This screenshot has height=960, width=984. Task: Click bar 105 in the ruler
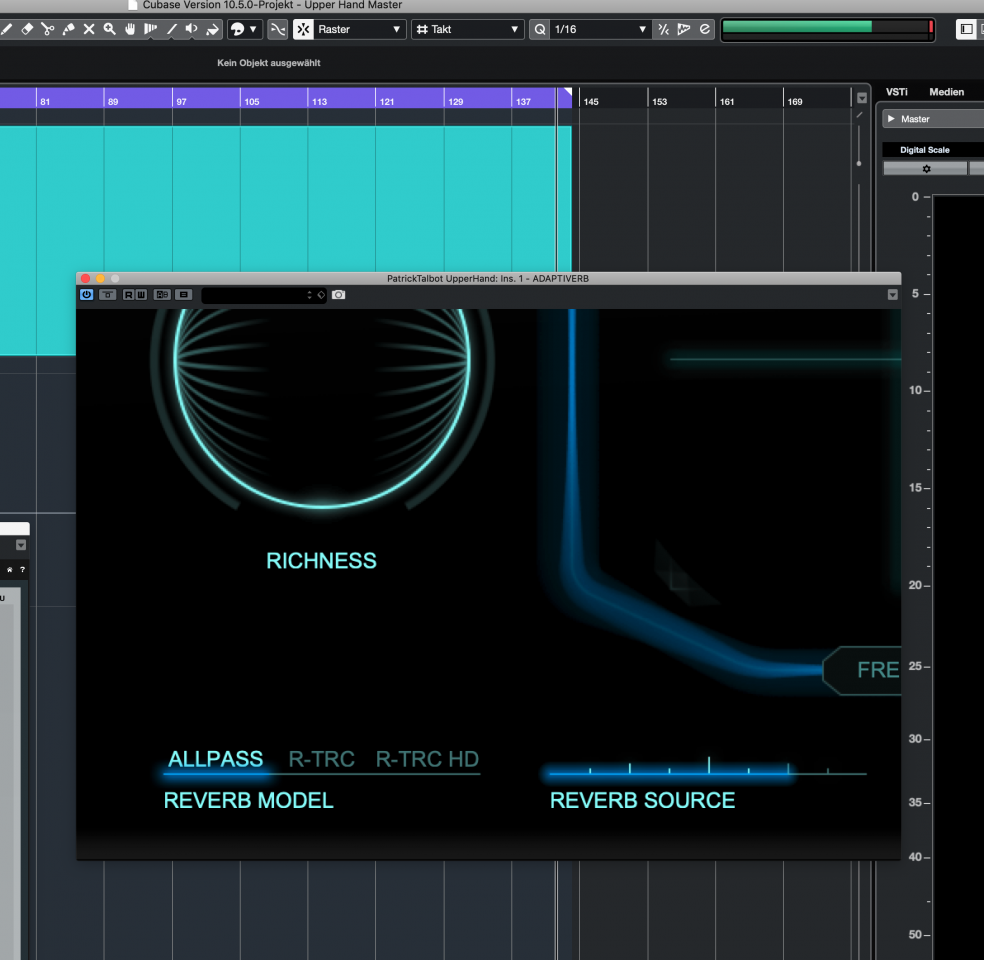[x=252, y=101]
